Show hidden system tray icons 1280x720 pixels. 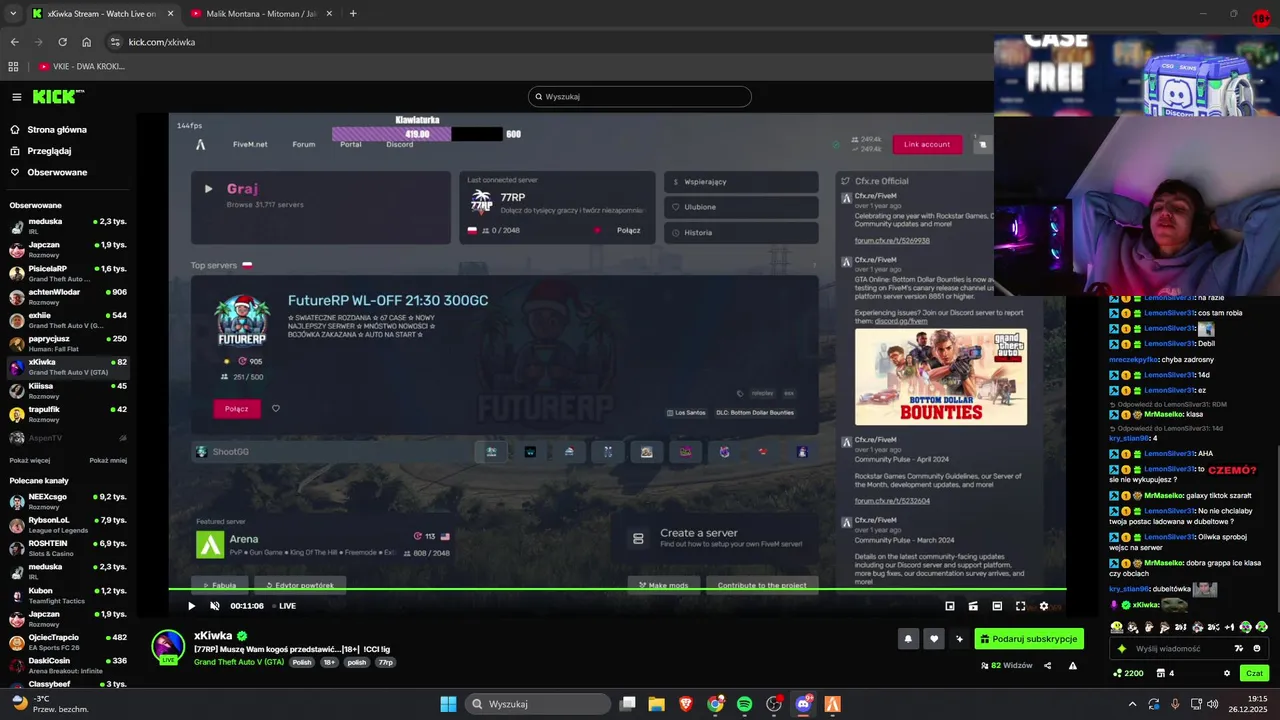point(1133,704)
